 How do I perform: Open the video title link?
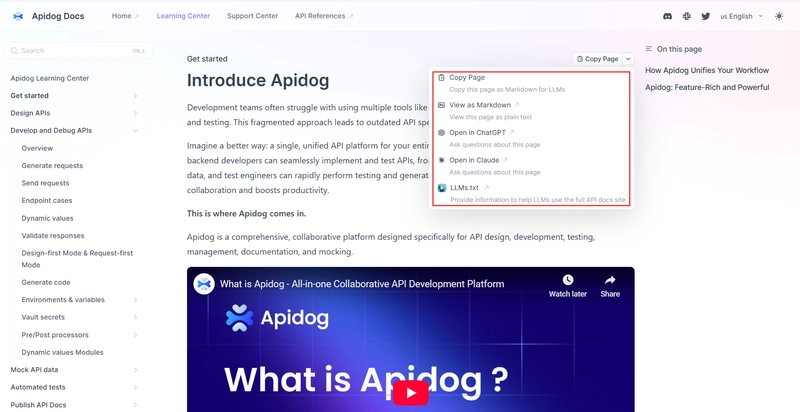click(362, 284)
